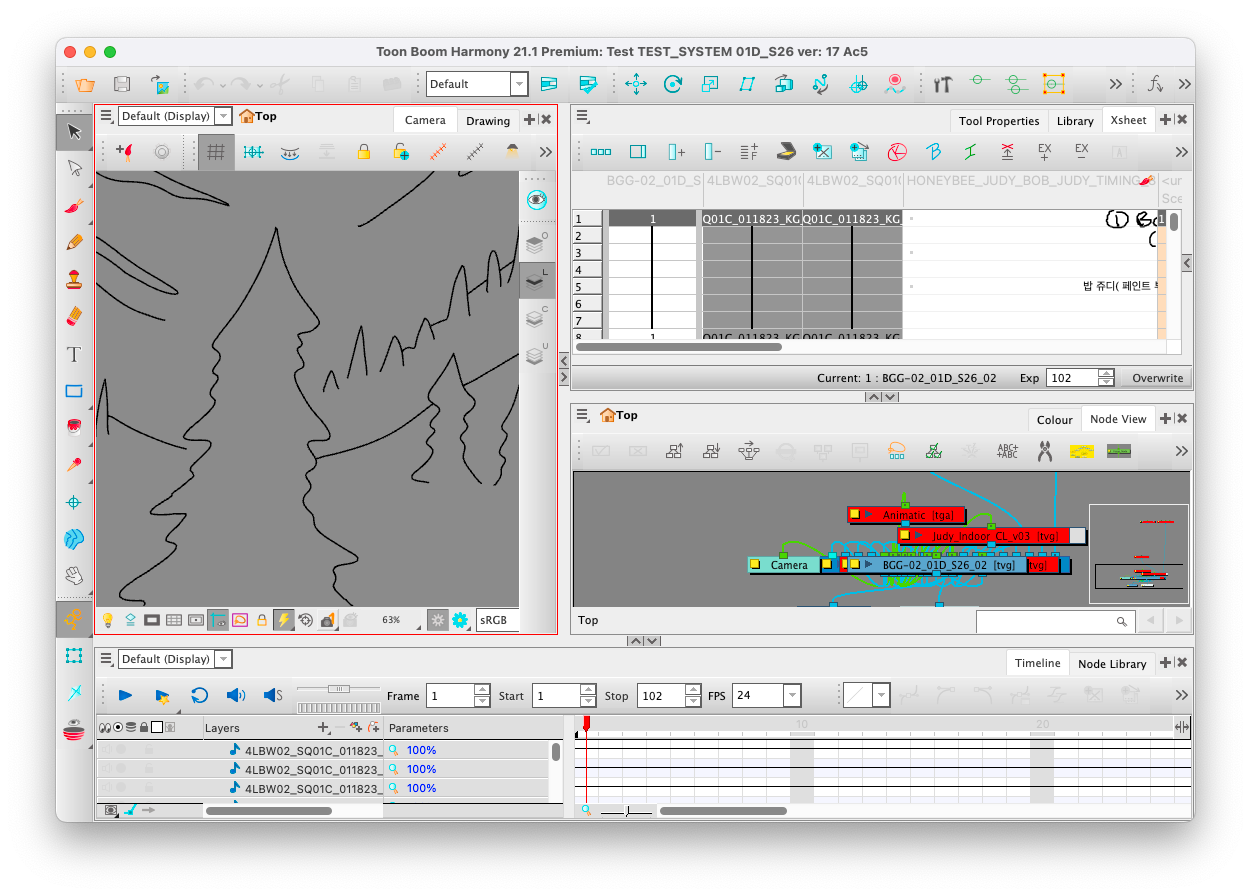Switch to the Library tab
The height and width of the screenshot is (896, 1251).
(1075, 121)
